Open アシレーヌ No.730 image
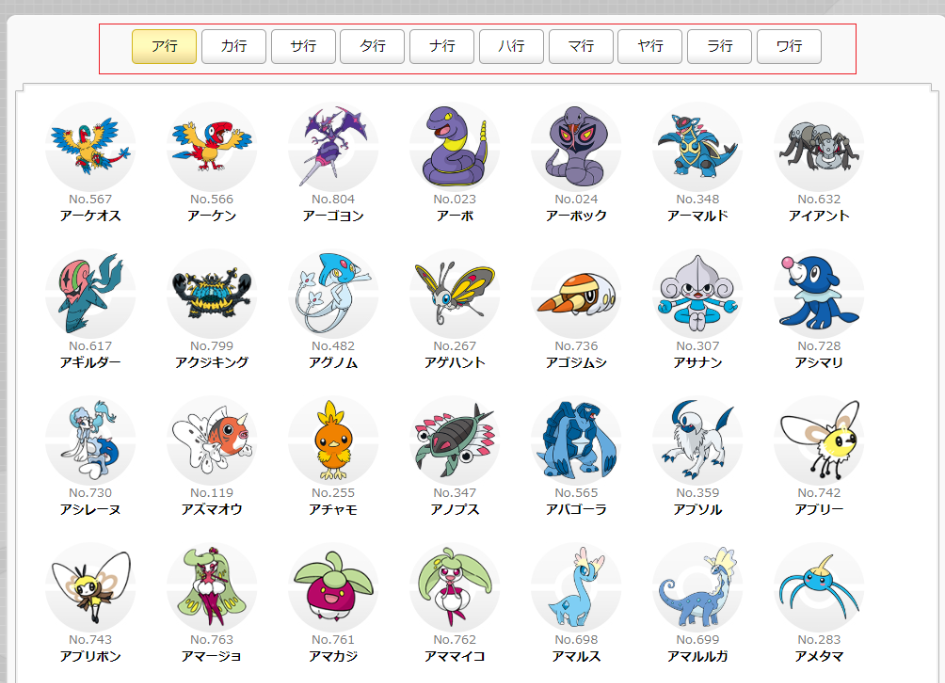This screenshot has height=683, width=945. pos(90,441)
